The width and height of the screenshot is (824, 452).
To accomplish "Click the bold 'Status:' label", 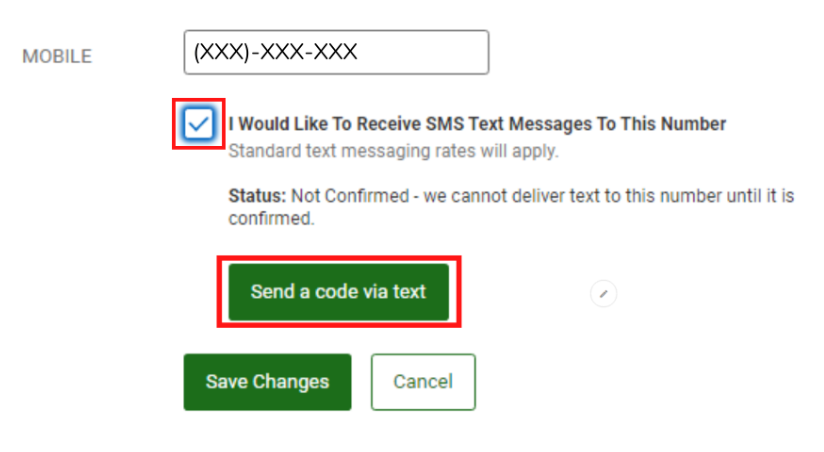I will pos(257,196).
